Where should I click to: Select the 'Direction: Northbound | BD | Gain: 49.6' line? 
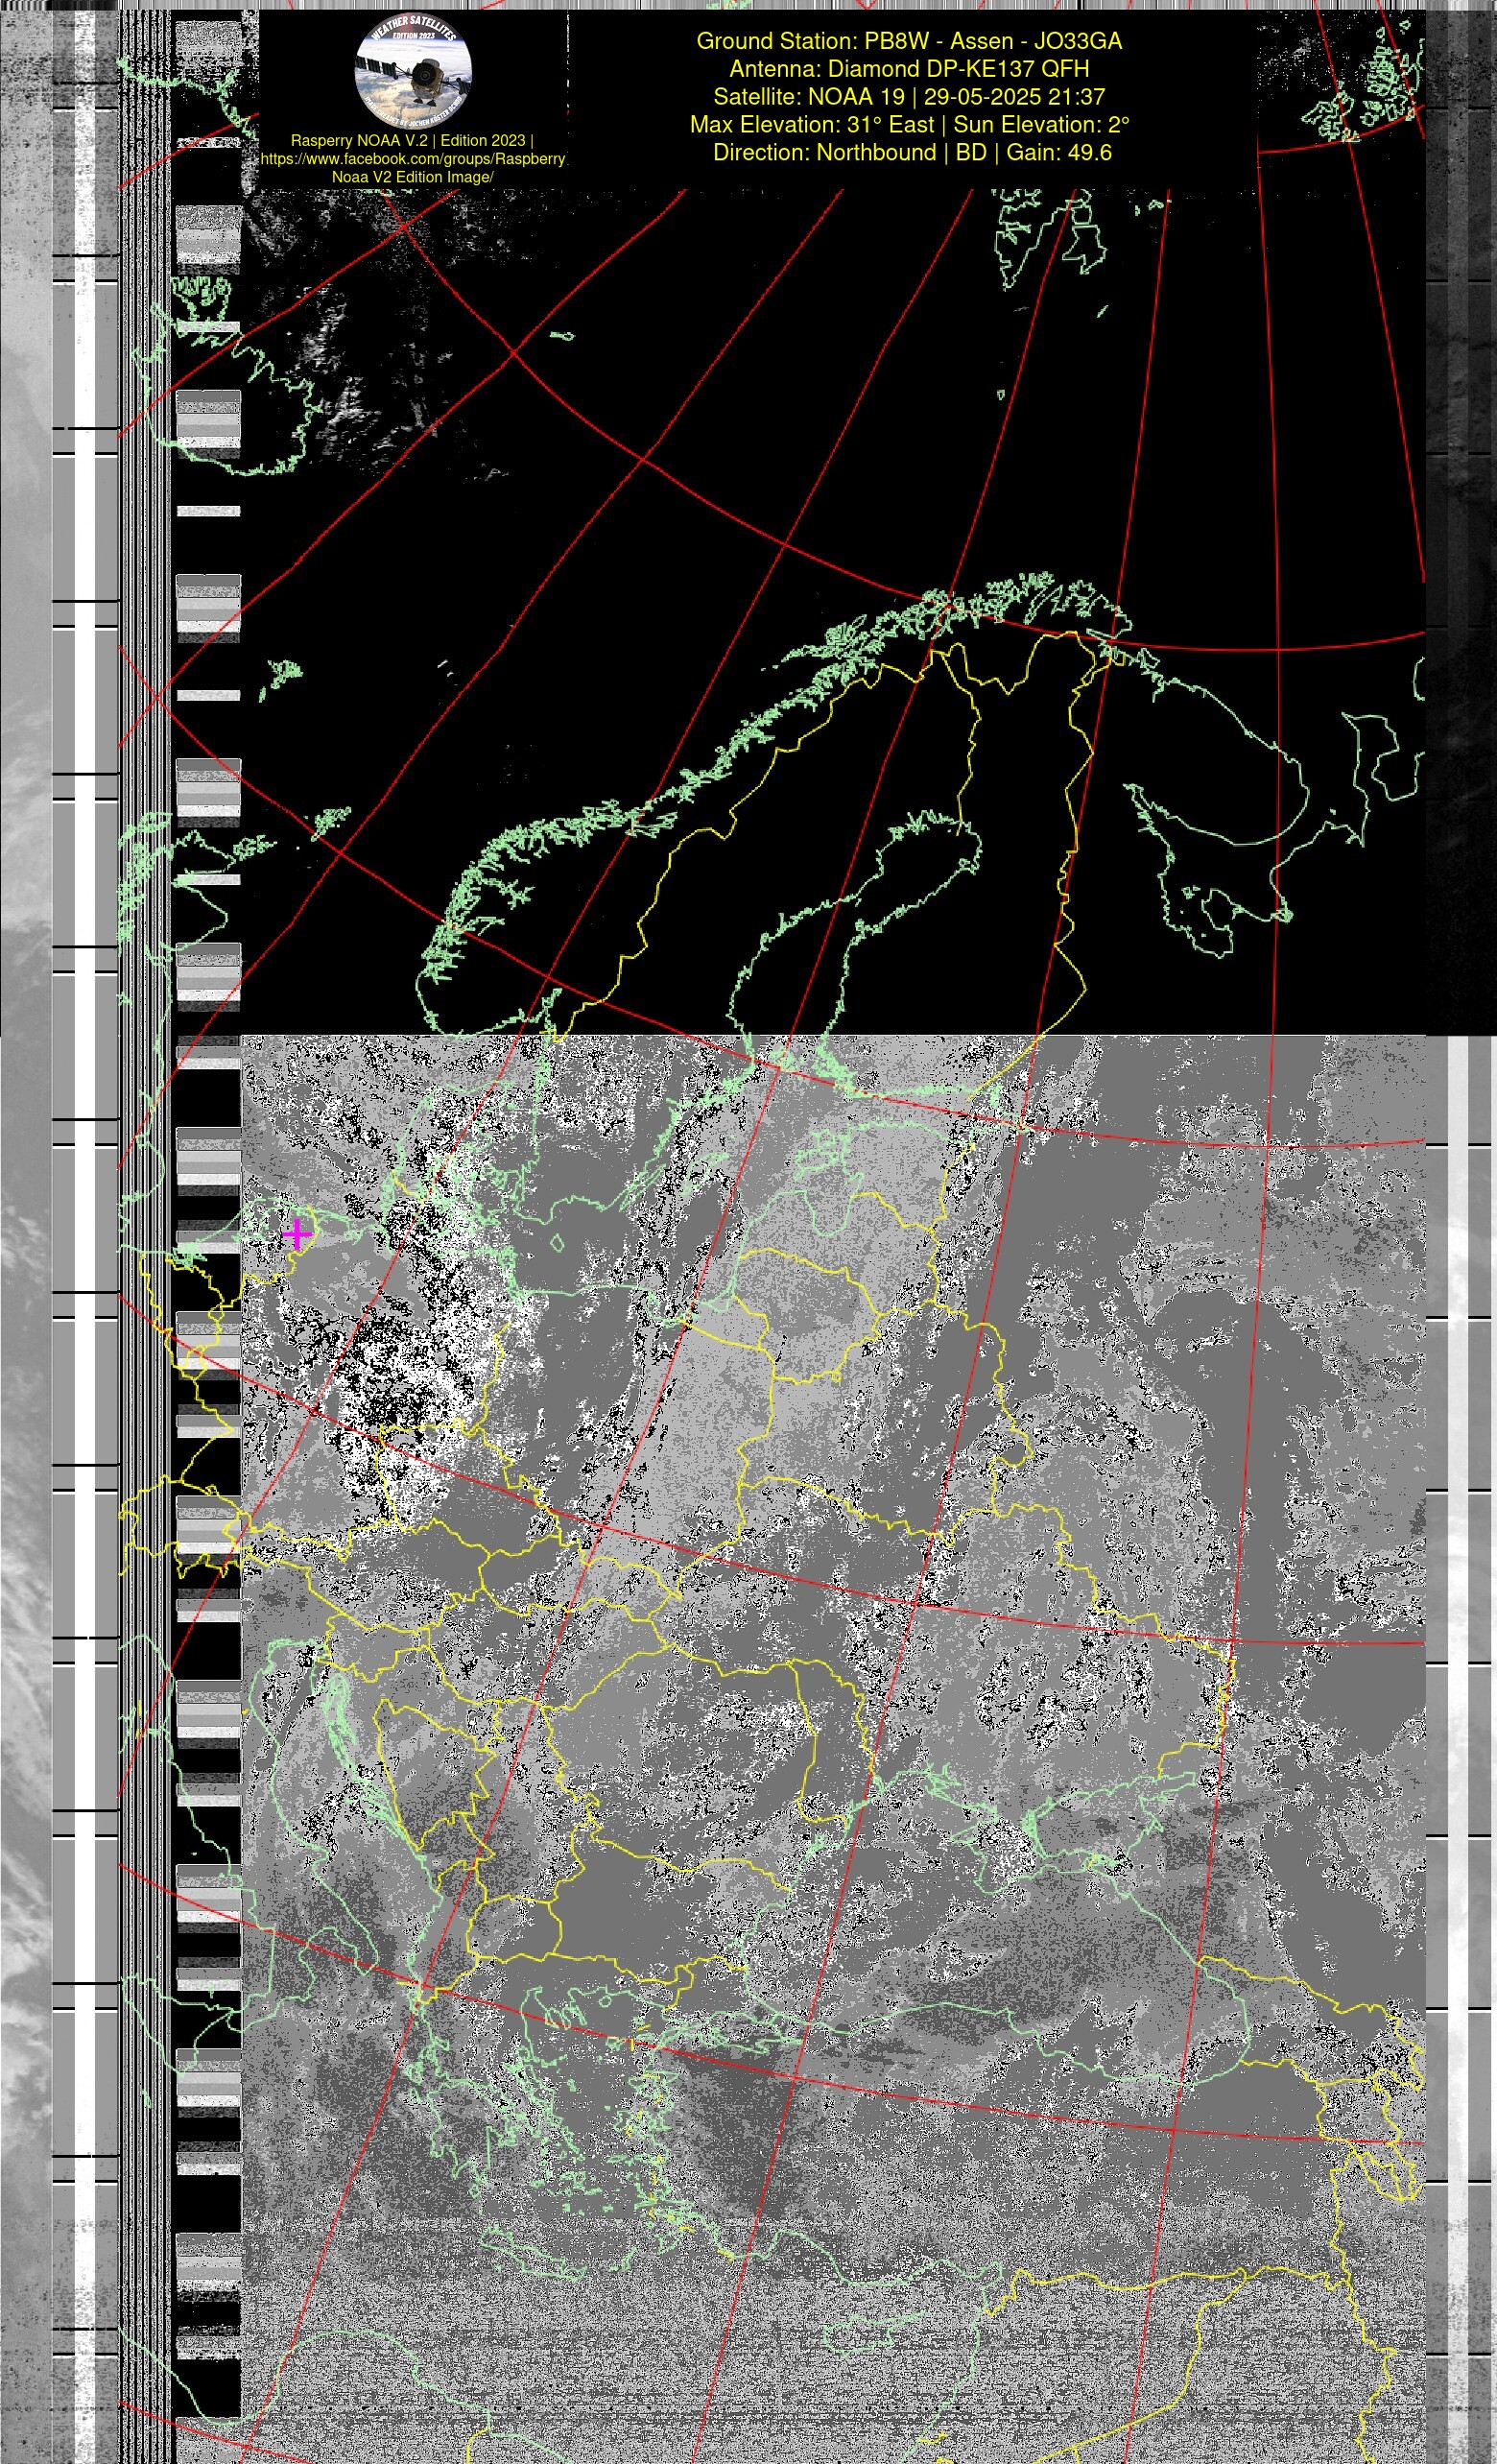click(912, 153)
